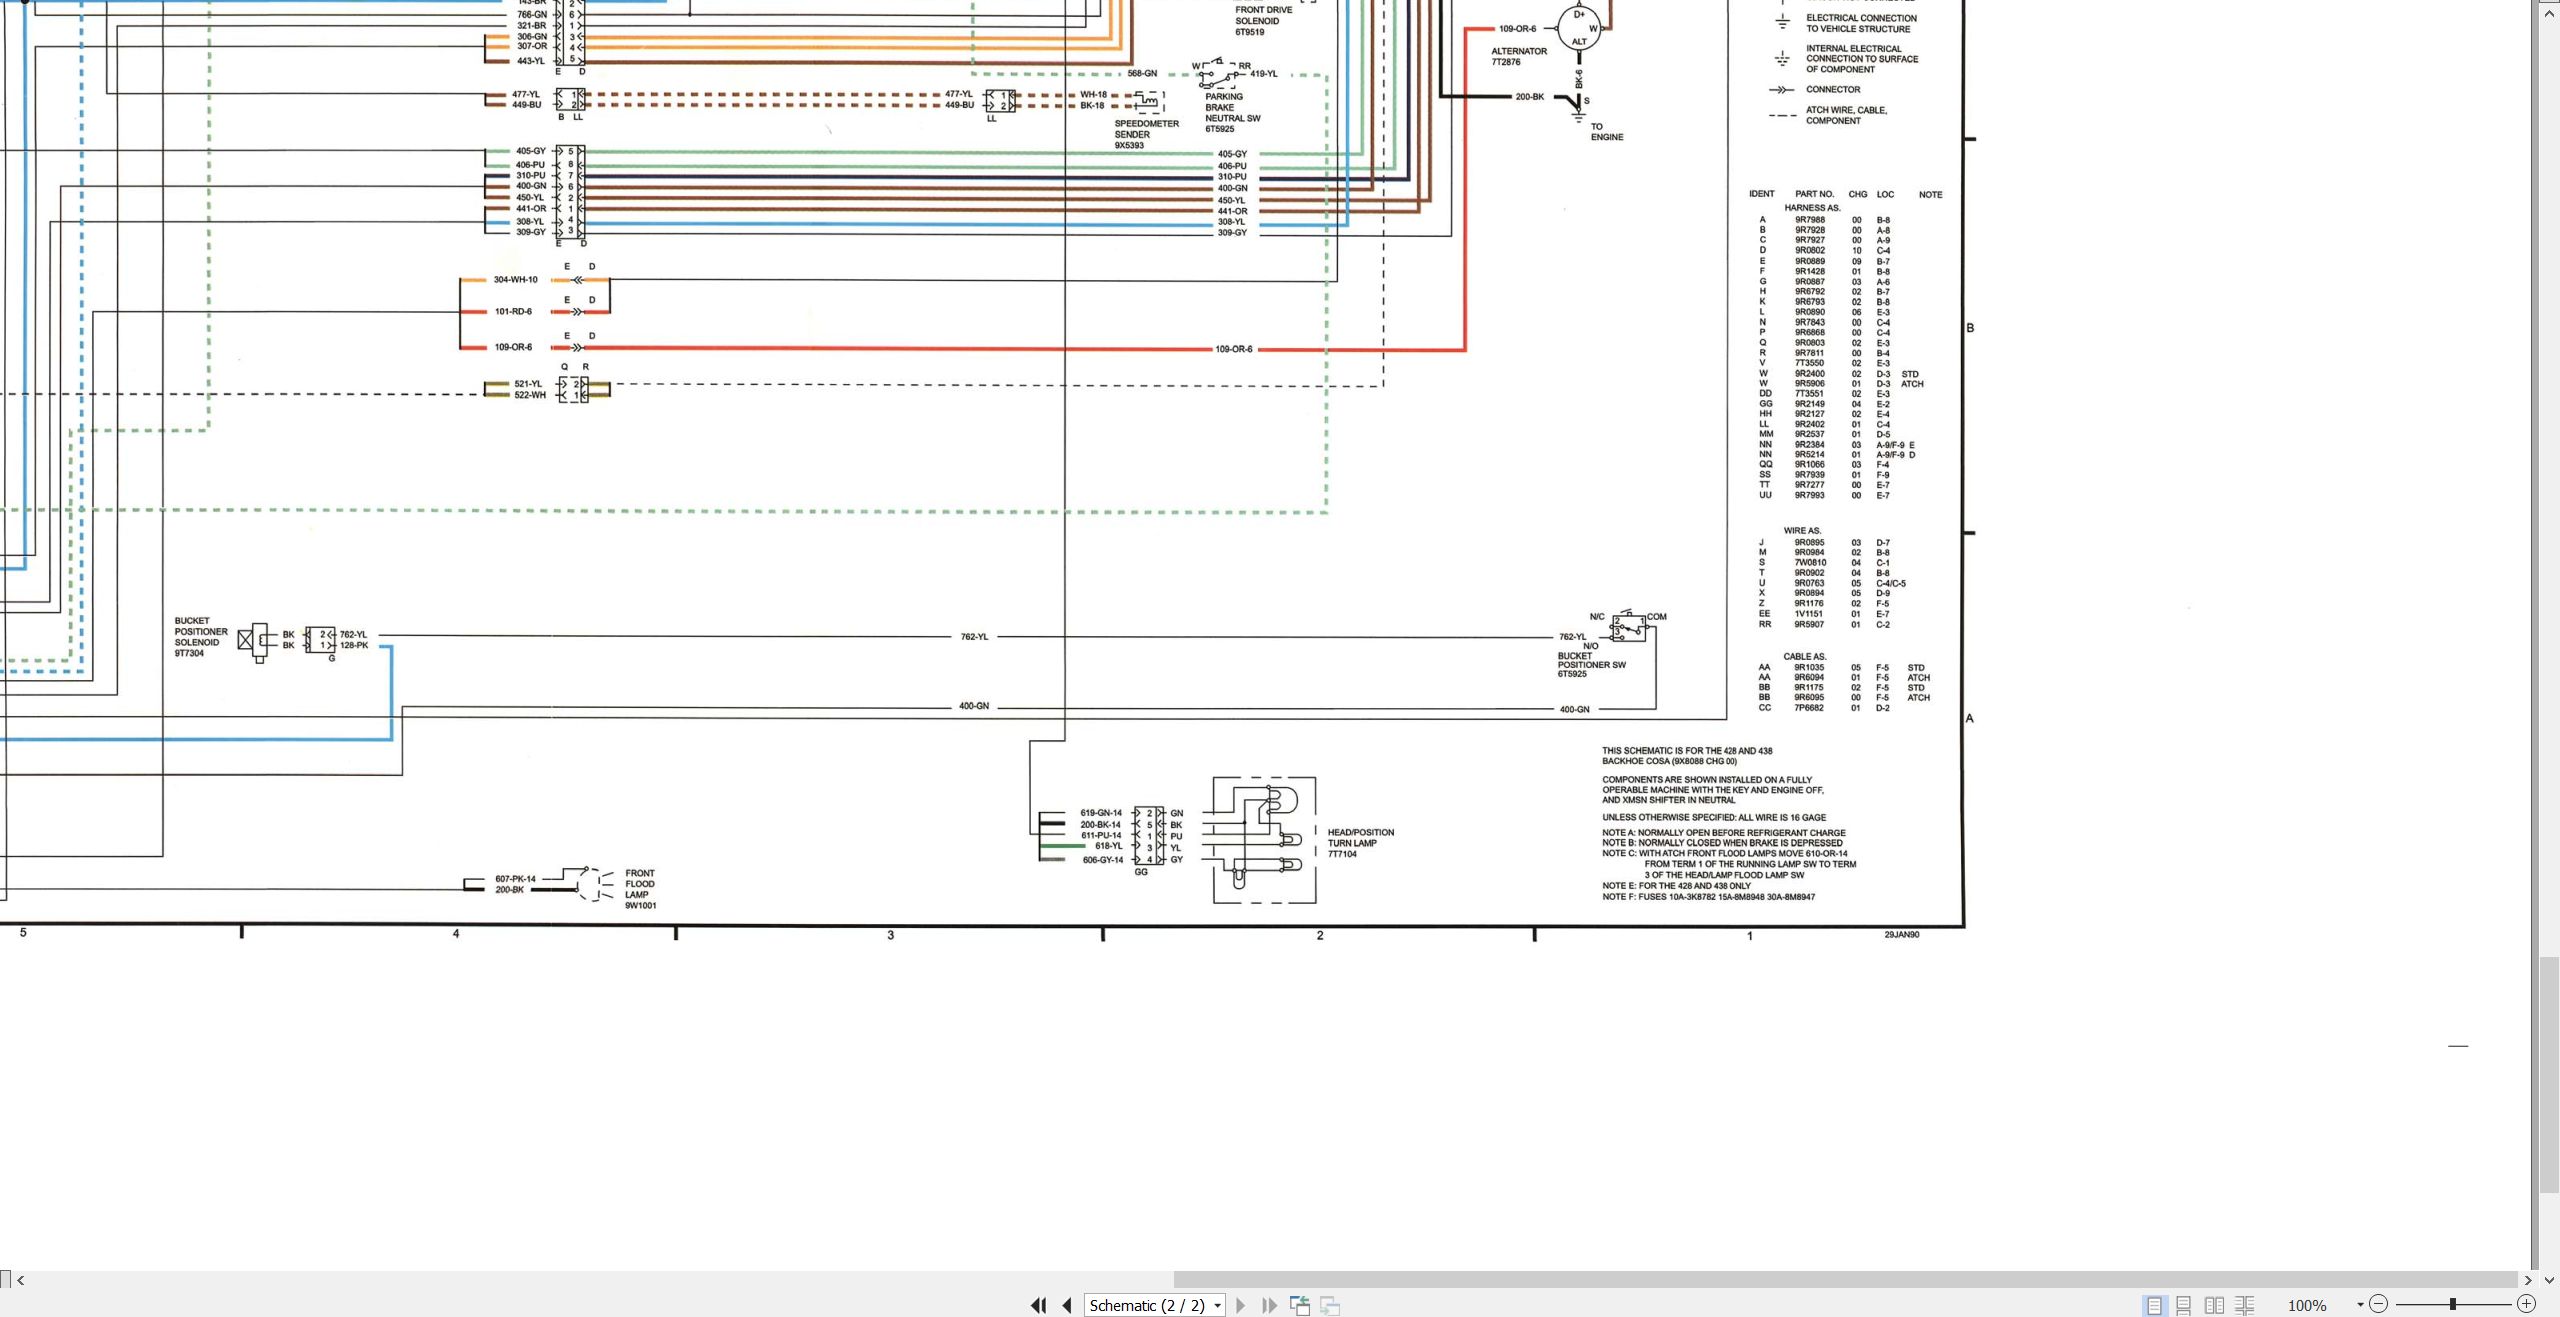This screenshot has height=1317, width=2560.
Task: Click the next view icon
Action: pos(1330,1305)
